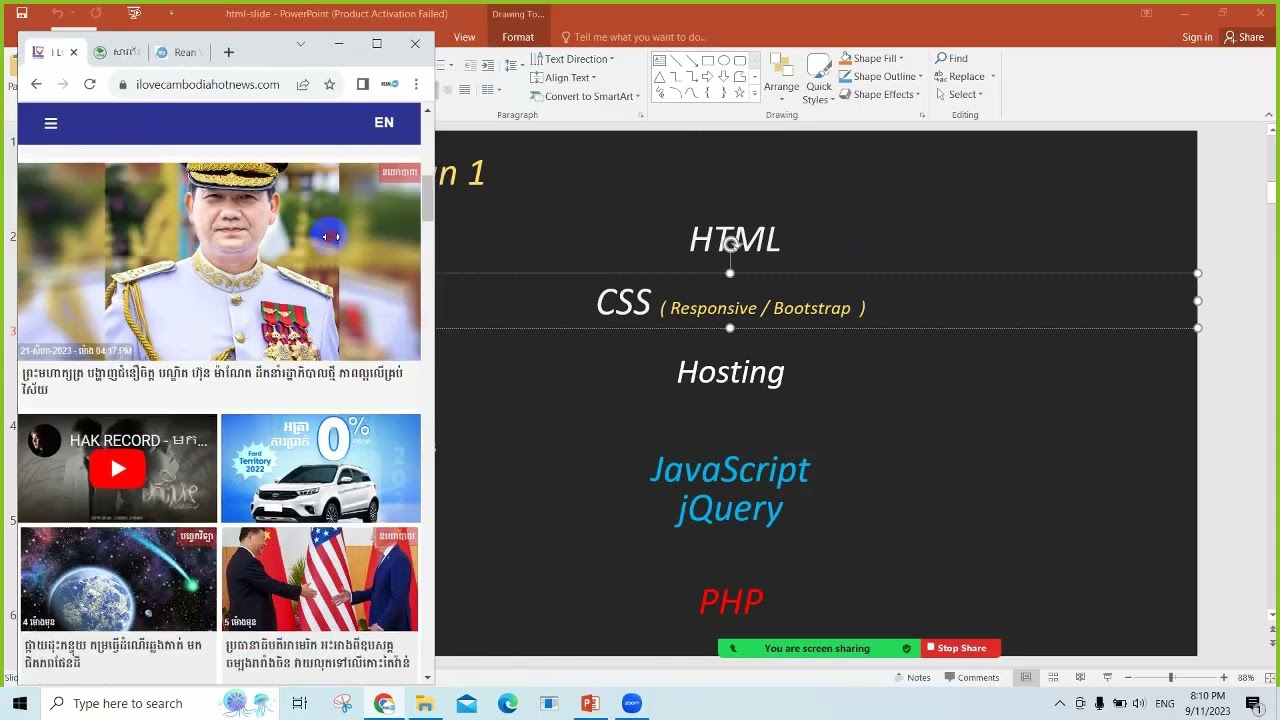Play the HAK RECORD YouTube video
1280x720 pixels.
coord(118,468)
